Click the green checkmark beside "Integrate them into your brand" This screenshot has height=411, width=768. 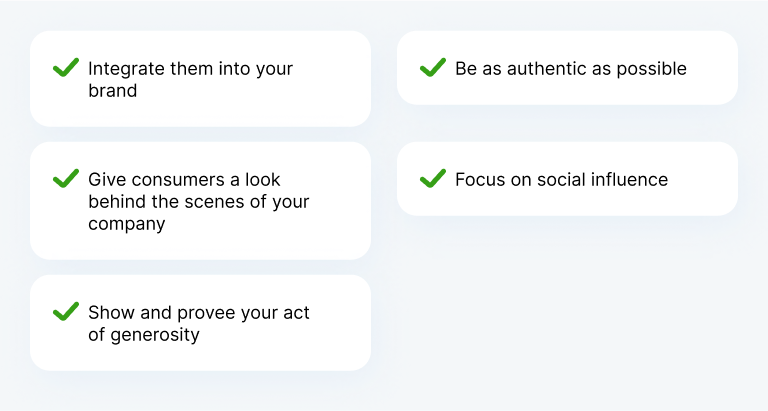pyautogui.click(x=66, y=68)
